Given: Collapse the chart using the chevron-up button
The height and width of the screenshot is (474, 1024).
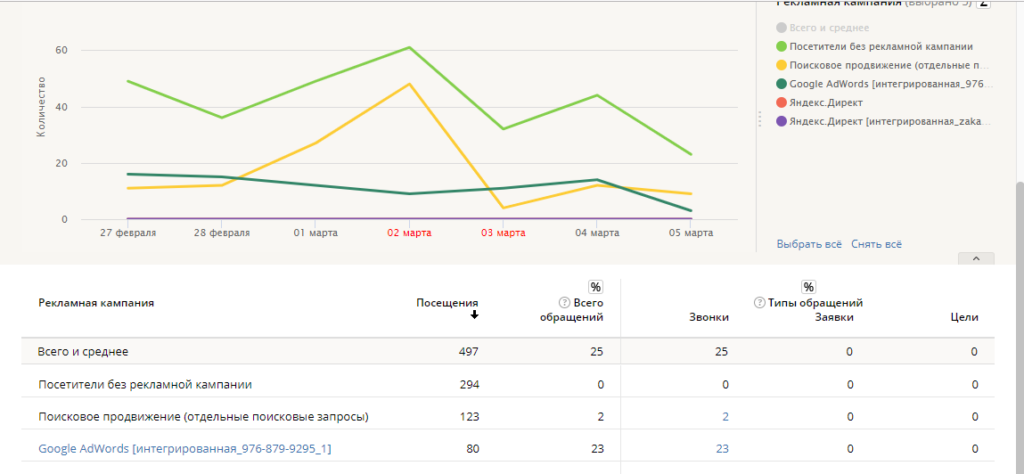Looking at the screenshot, I should point(976,258).
